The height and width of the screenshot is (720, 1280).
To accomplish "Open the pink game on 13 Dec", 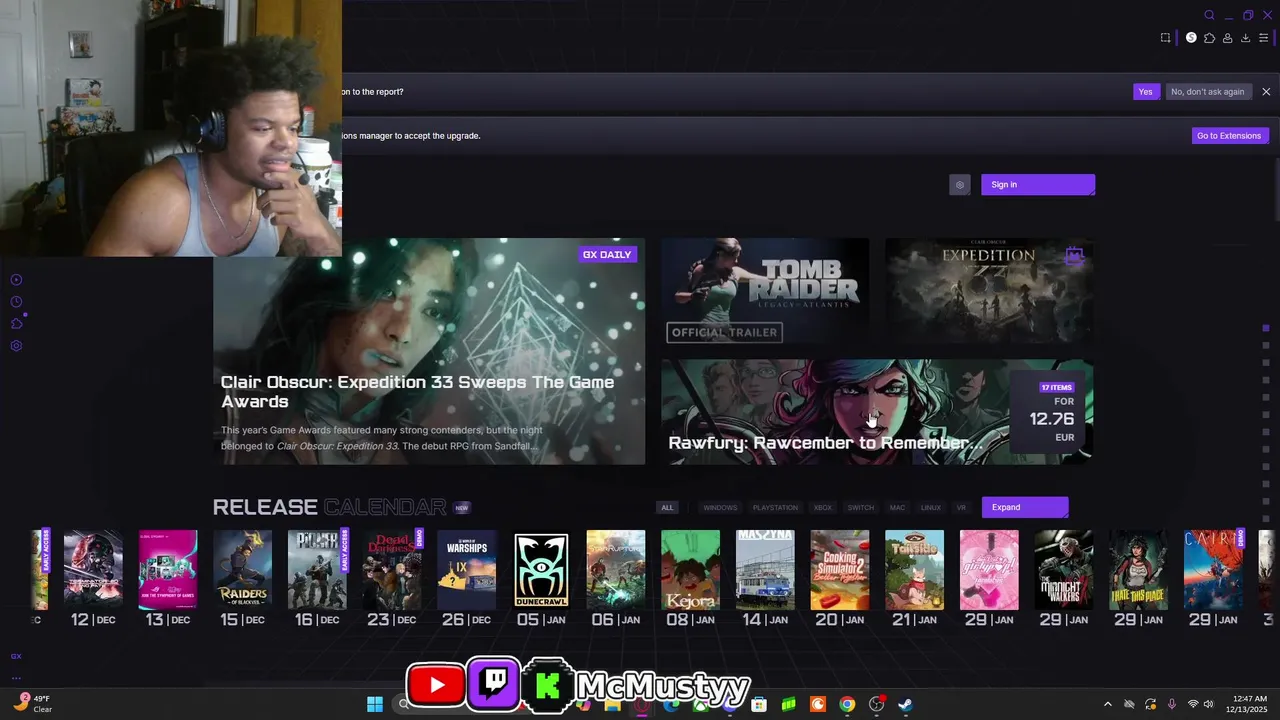I will (x=168, y=570).
